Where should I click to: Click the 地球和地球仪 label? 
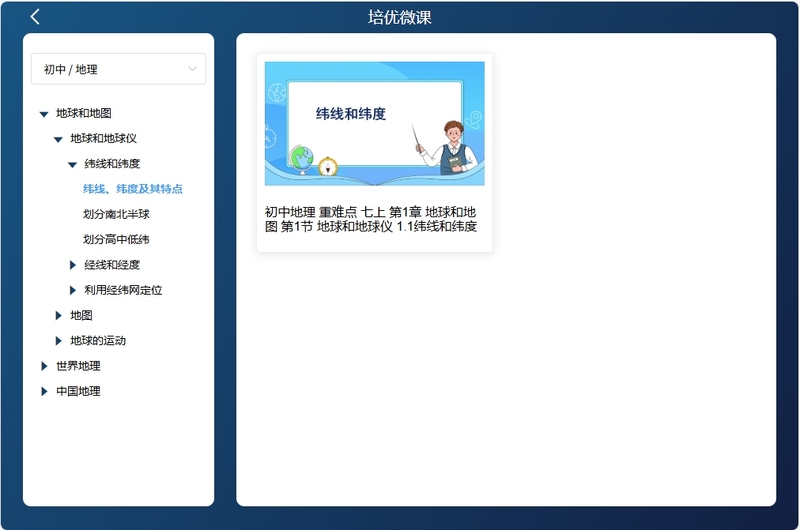pyautogui.click(x=104, y=138)
